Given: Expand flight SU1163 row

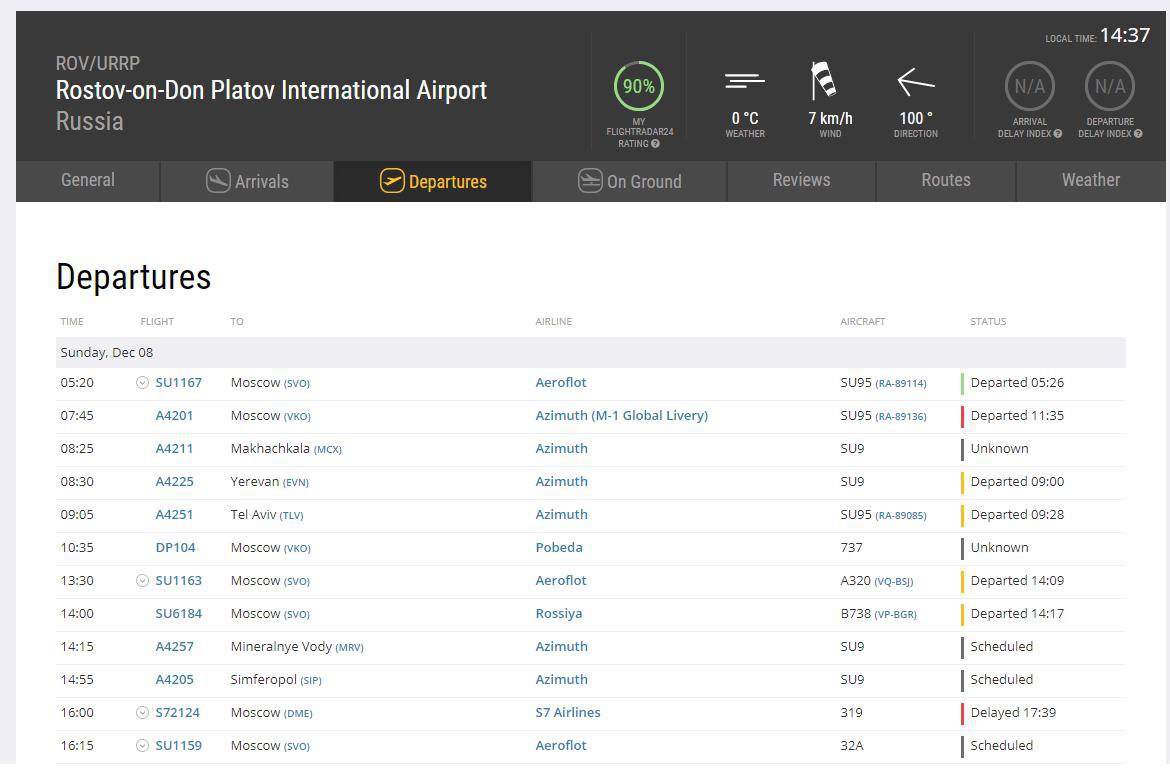Looking at the screenshot, I should point(143,580).
